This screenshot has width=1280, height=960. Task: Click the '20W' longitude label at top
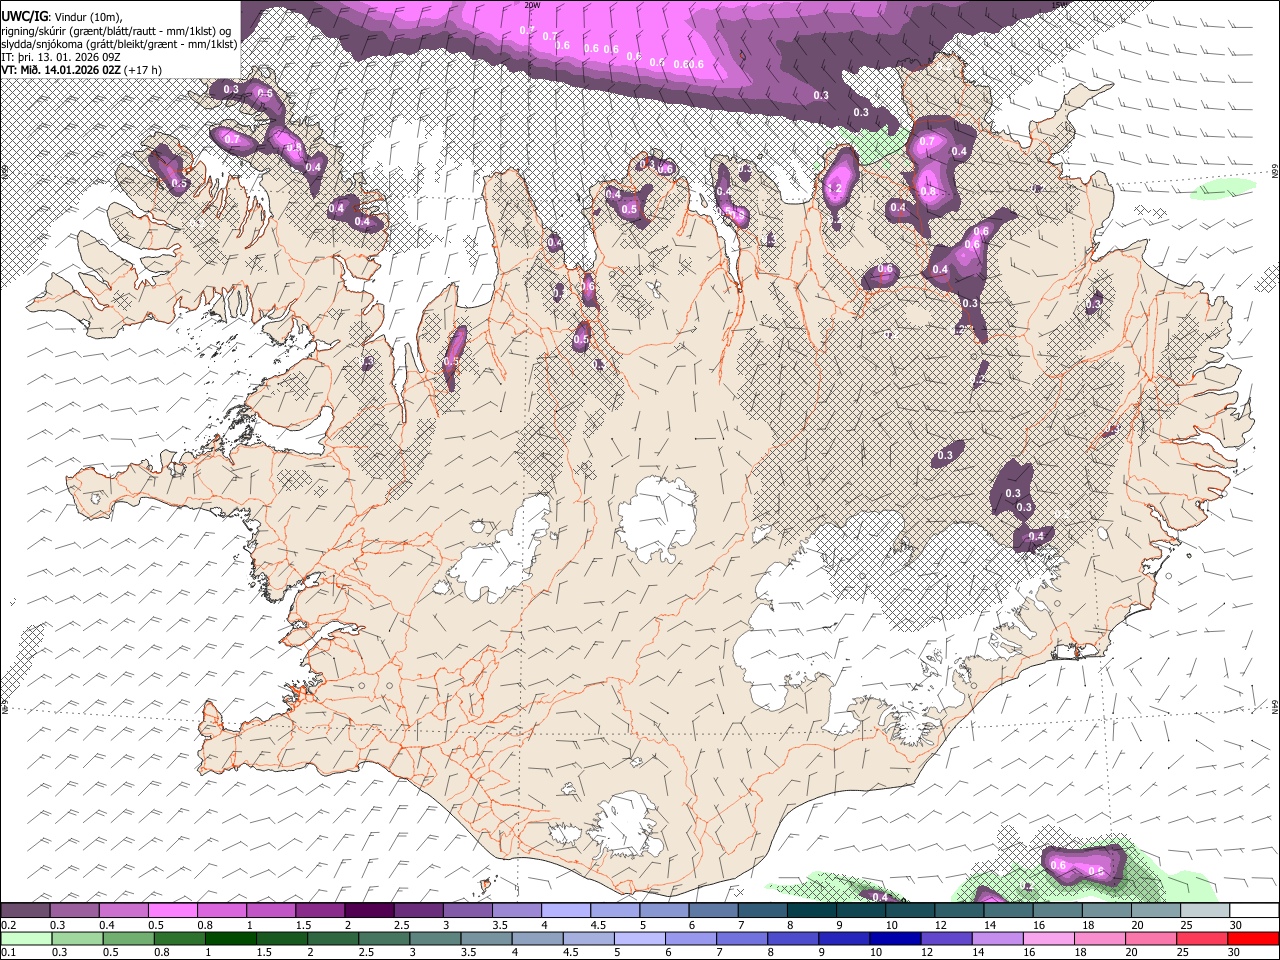[532, 5]
